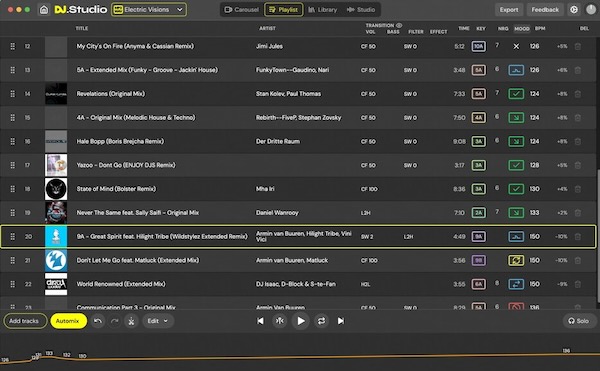Click the Add tracks button
Screen dimensions: 600x371
tap(24, 321)
